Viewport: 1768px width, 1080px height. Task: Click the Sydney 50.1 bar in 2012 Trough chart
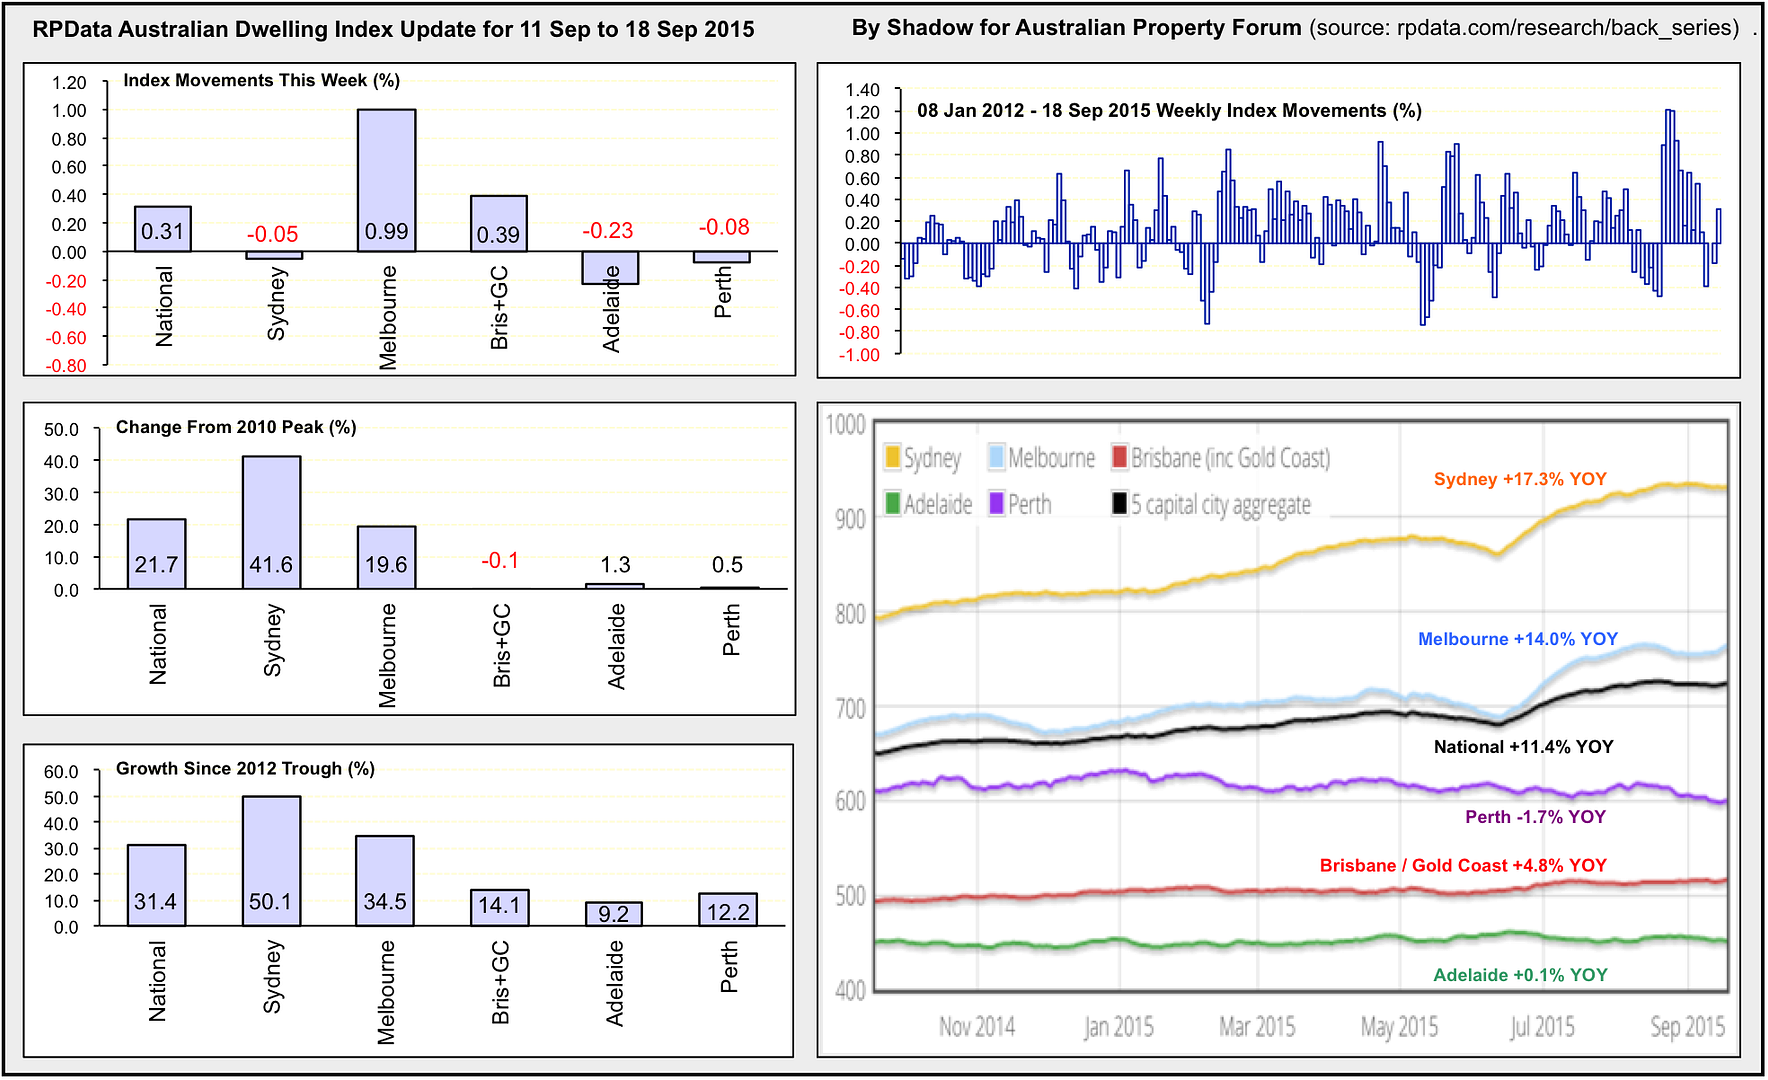[x=271, y=860]
